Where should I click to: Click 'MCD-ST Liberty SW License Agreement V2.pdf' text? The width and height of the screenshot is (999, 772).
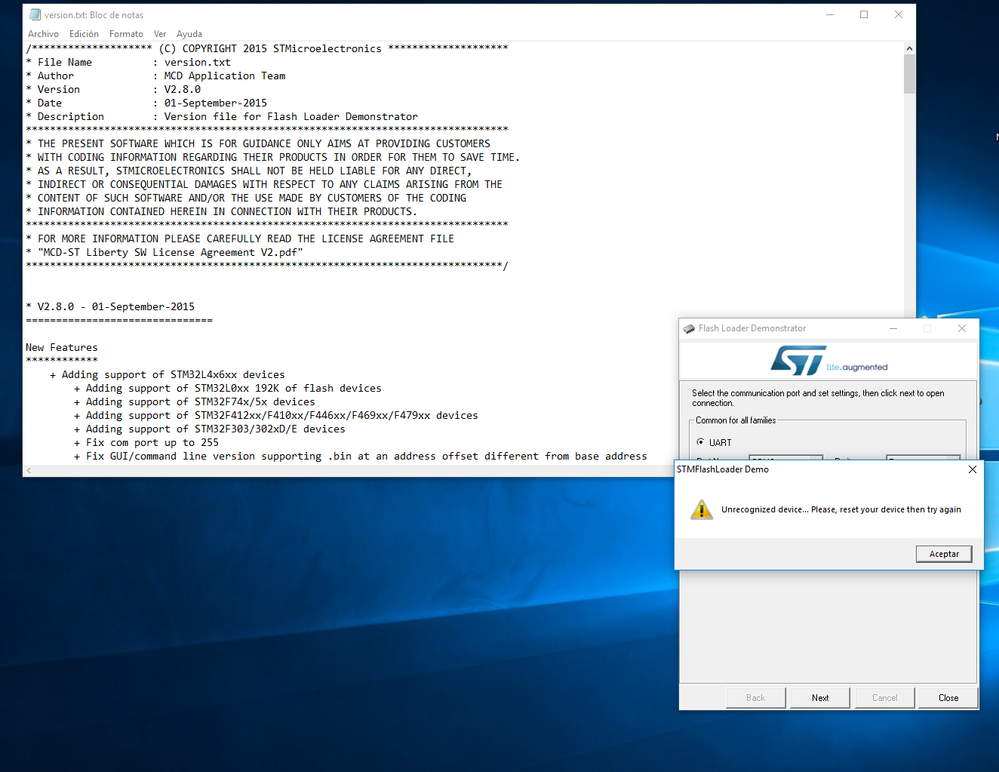point(170,252)
